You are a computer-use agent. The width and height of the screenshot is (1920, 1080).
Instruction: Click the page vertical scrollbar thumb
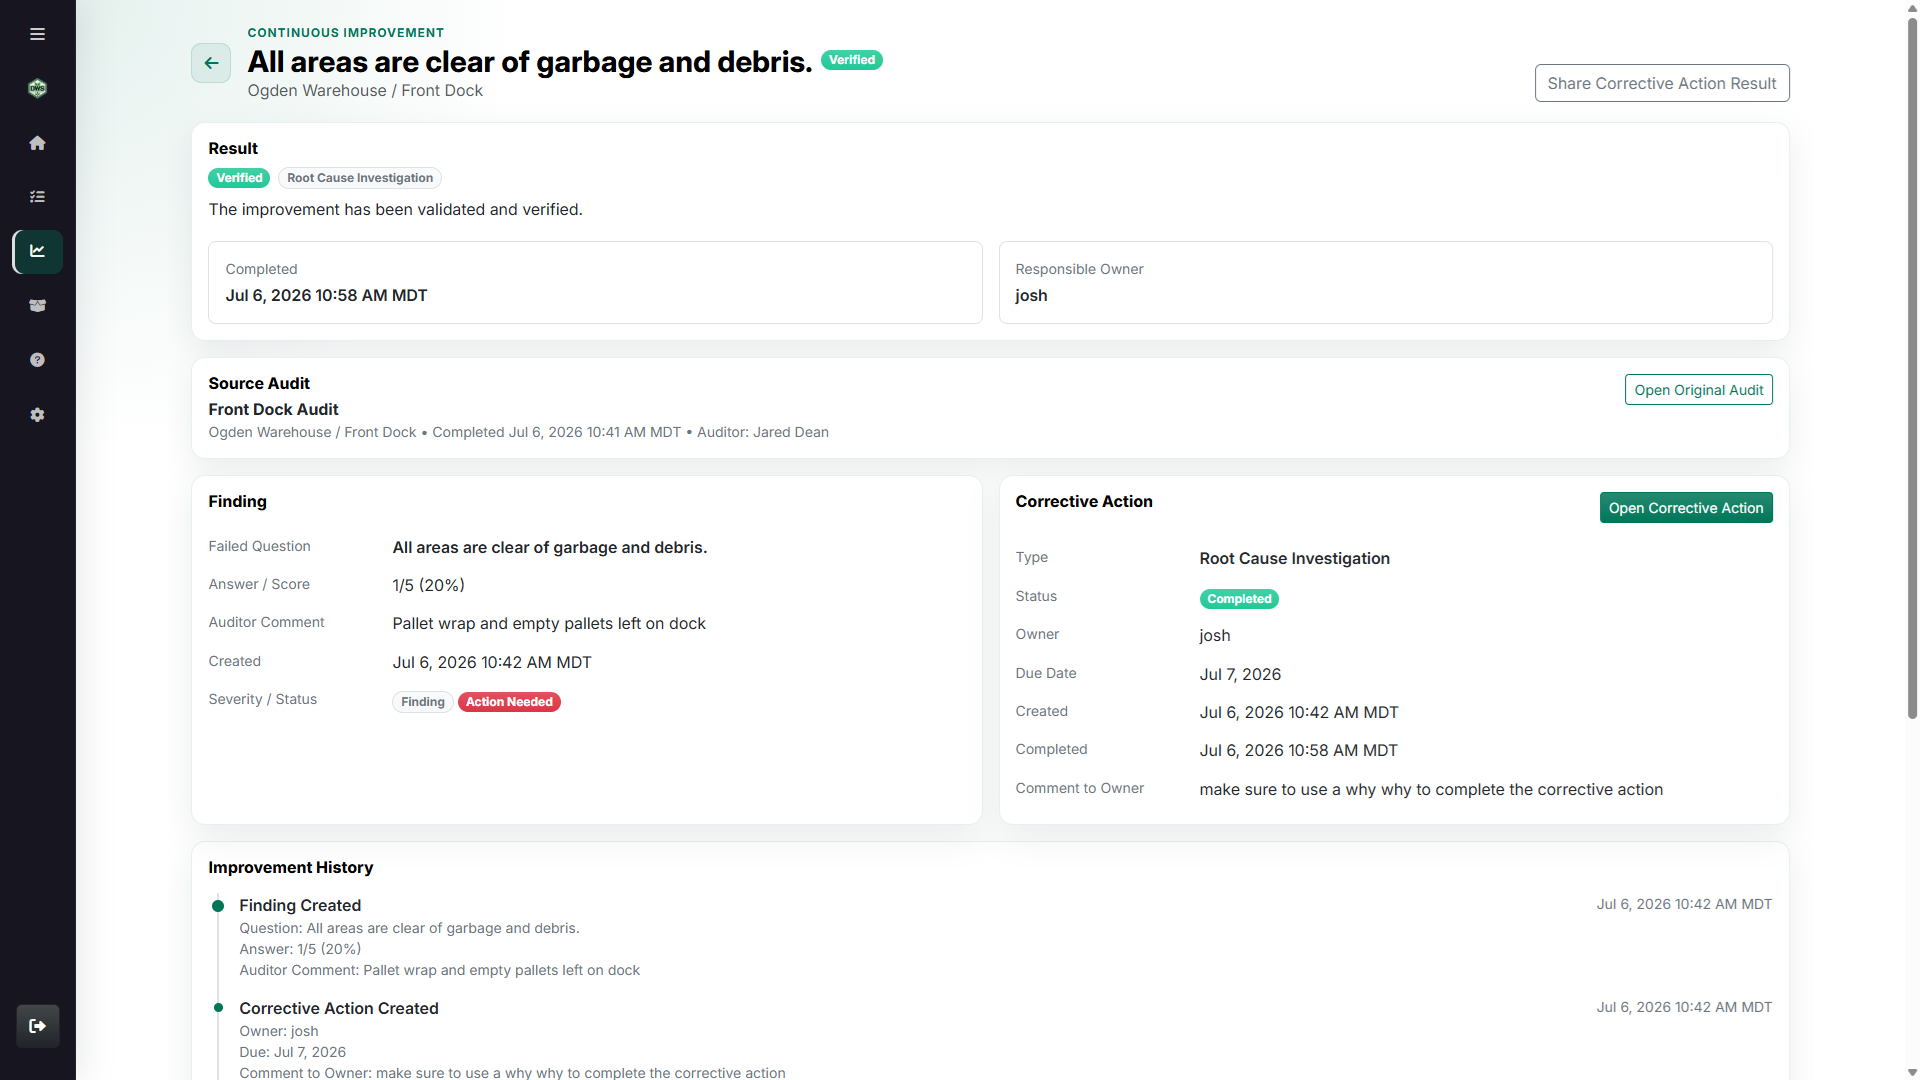pyautogui.click(x=1912, y=368)
